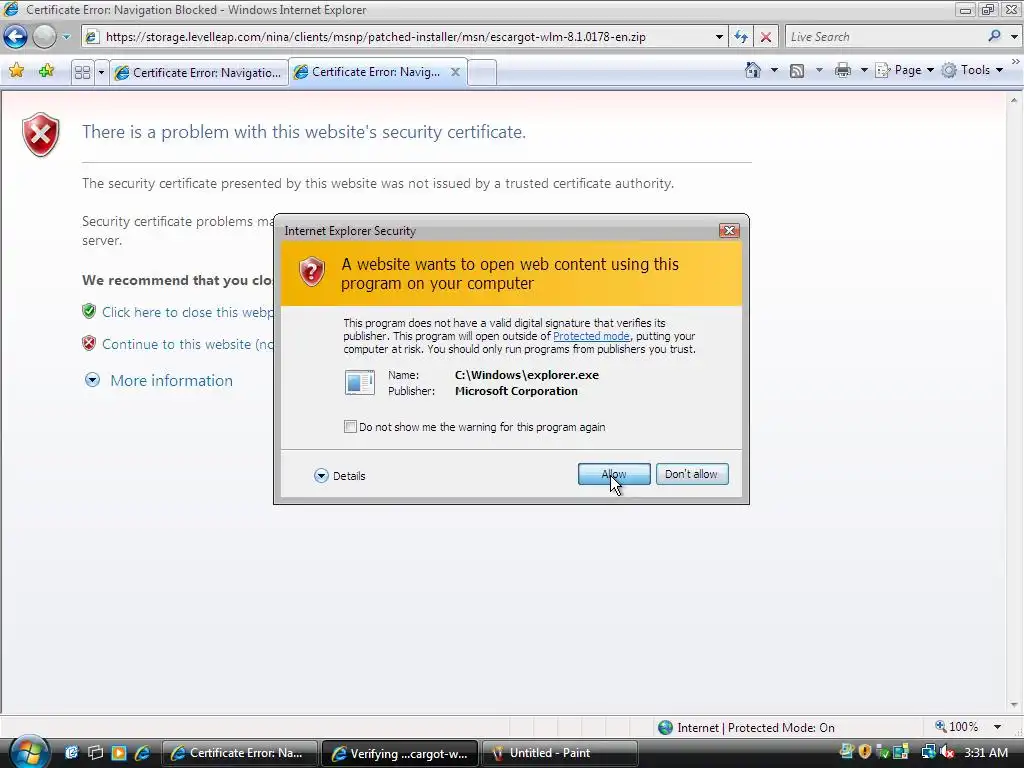Click the Show Desktop quick launch icon
Viewport: 1024px width, 768px height.
[x=71, y=753]
